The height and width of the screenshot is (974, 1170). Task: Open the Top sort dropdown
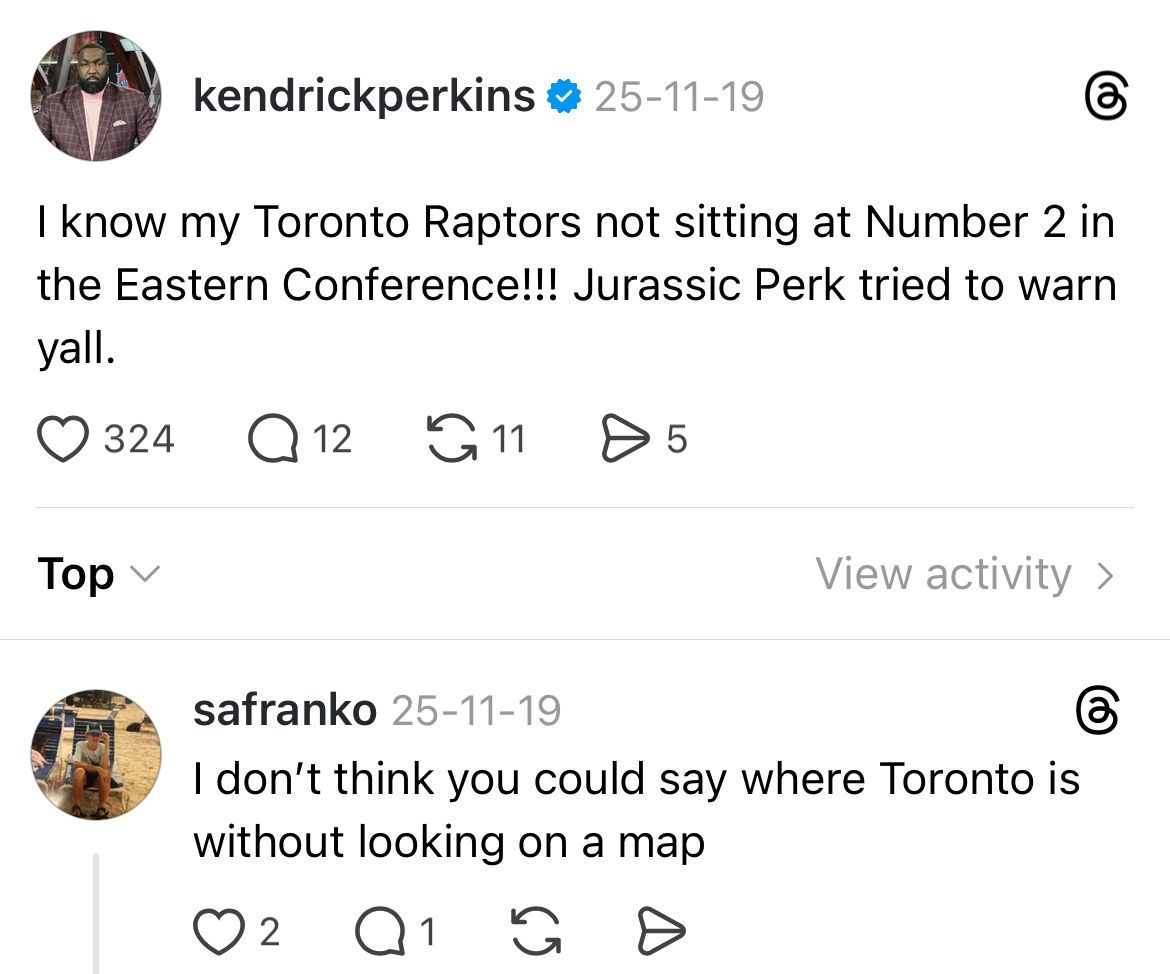76,575
